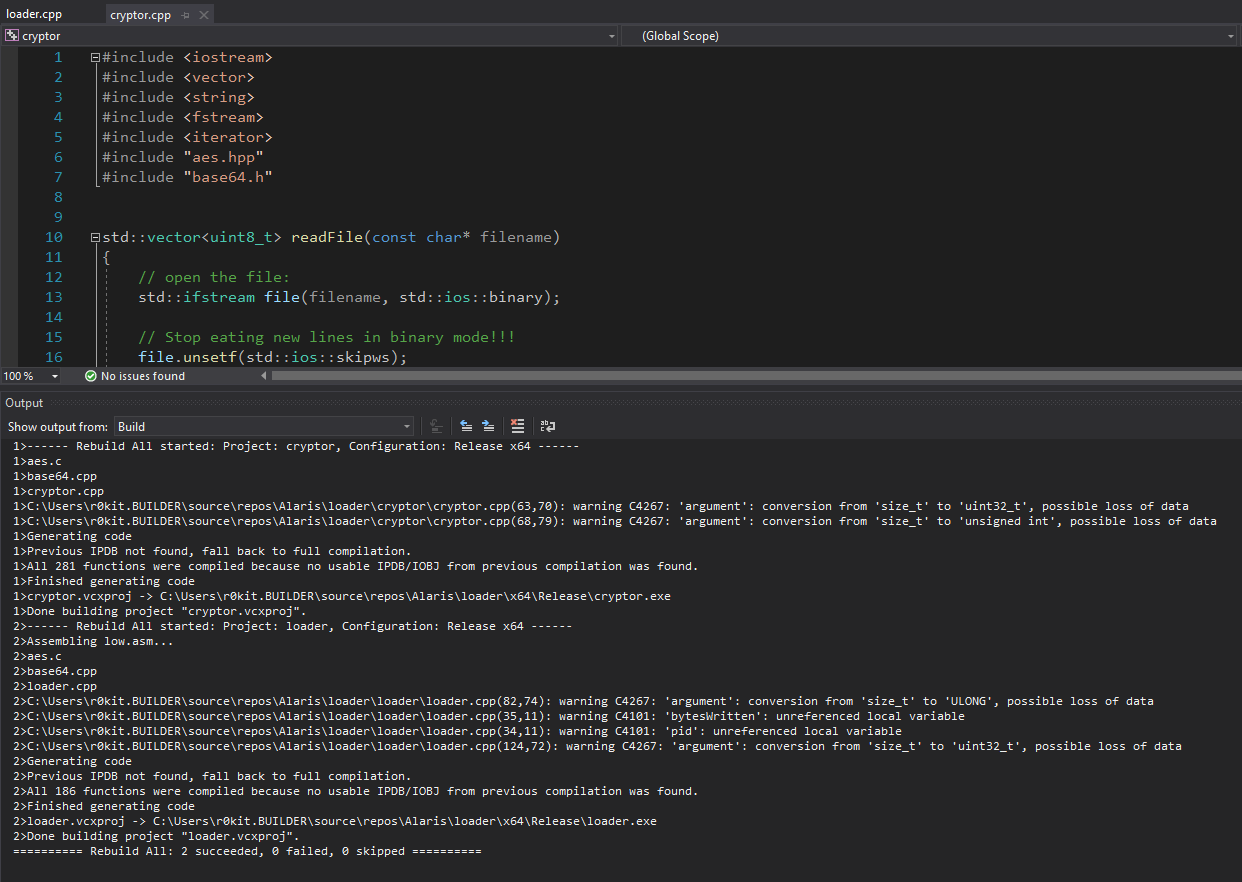Viewport: 1242px width, 882px height.
Task: Pin the cryptor.cpp tab
Action: click(186, 15)
